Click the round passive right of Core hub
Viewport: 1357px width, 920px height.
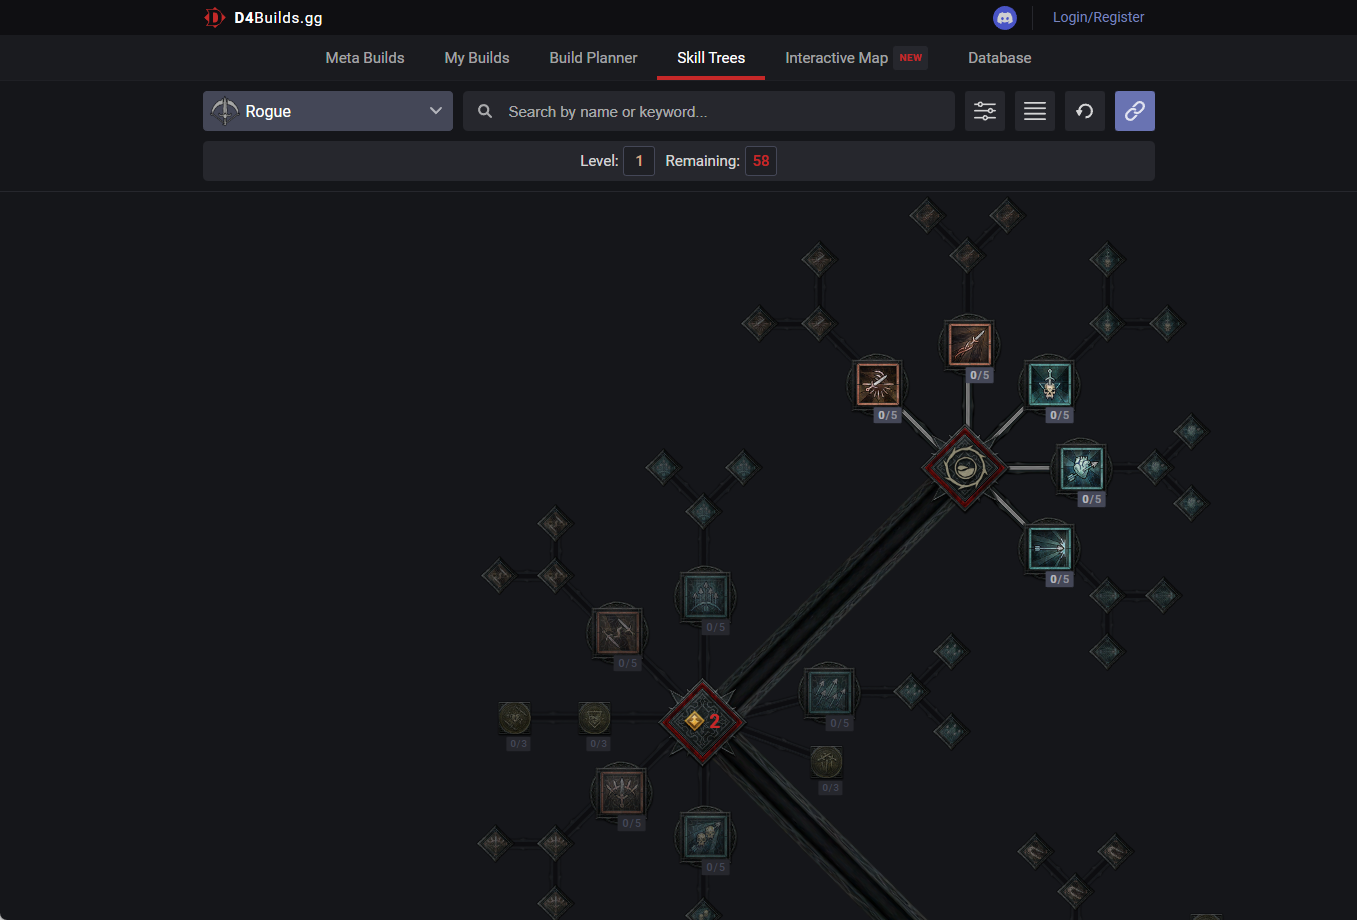826,762
